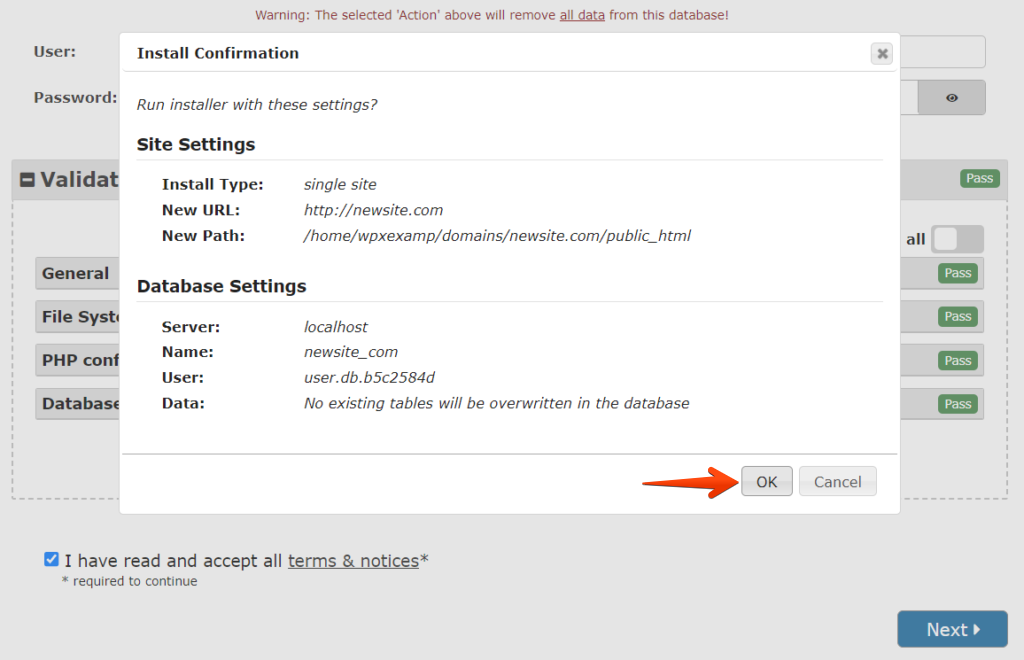Click the Validation header Pass badge
The width and height of the screenshot is (1024, 660).
pos(979,178)
